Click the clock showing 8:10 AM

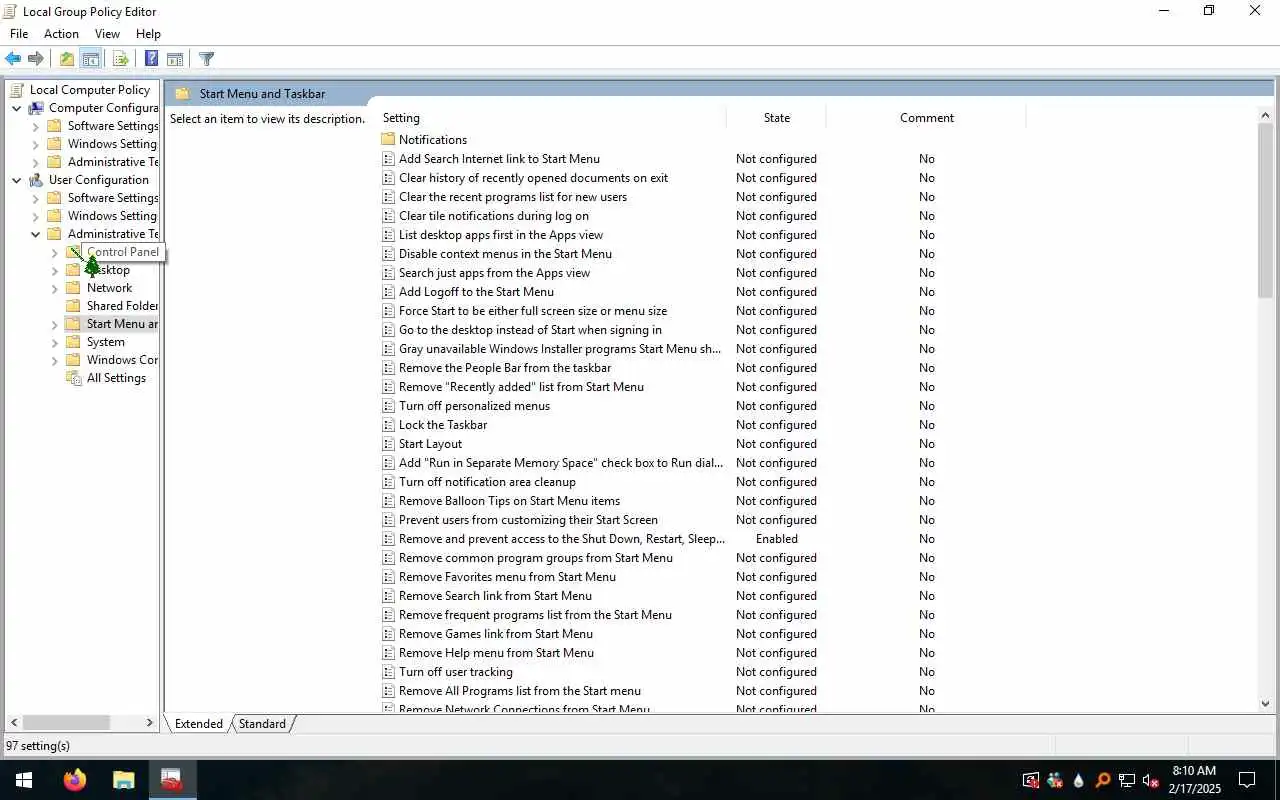(1194, 771)
